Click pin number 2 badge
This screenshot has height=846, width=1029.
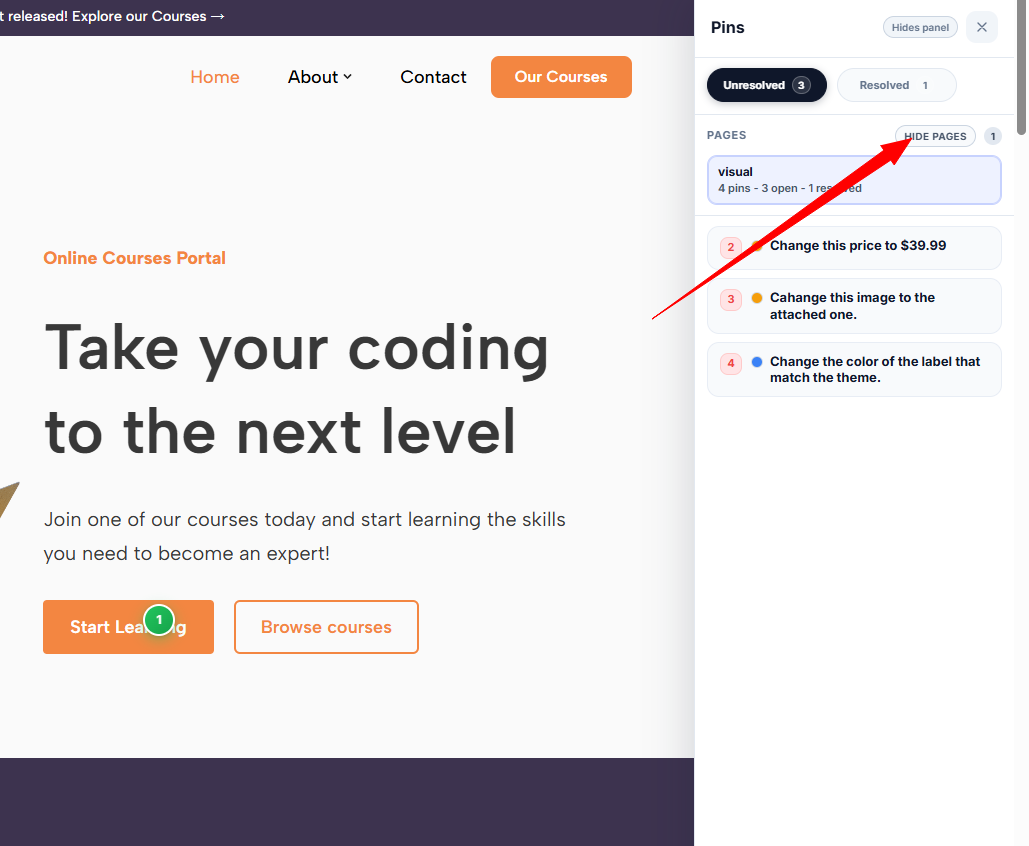(731, 247)
